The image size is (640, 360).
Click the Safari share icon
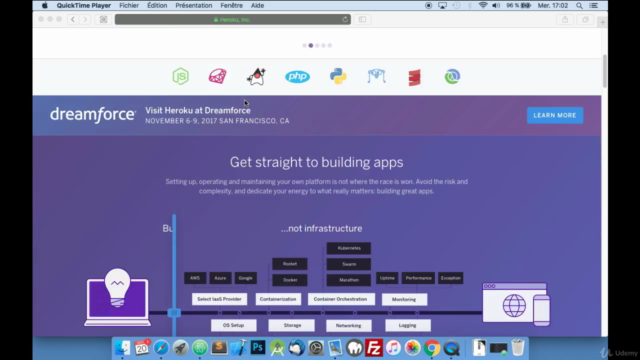click(565, 19)
